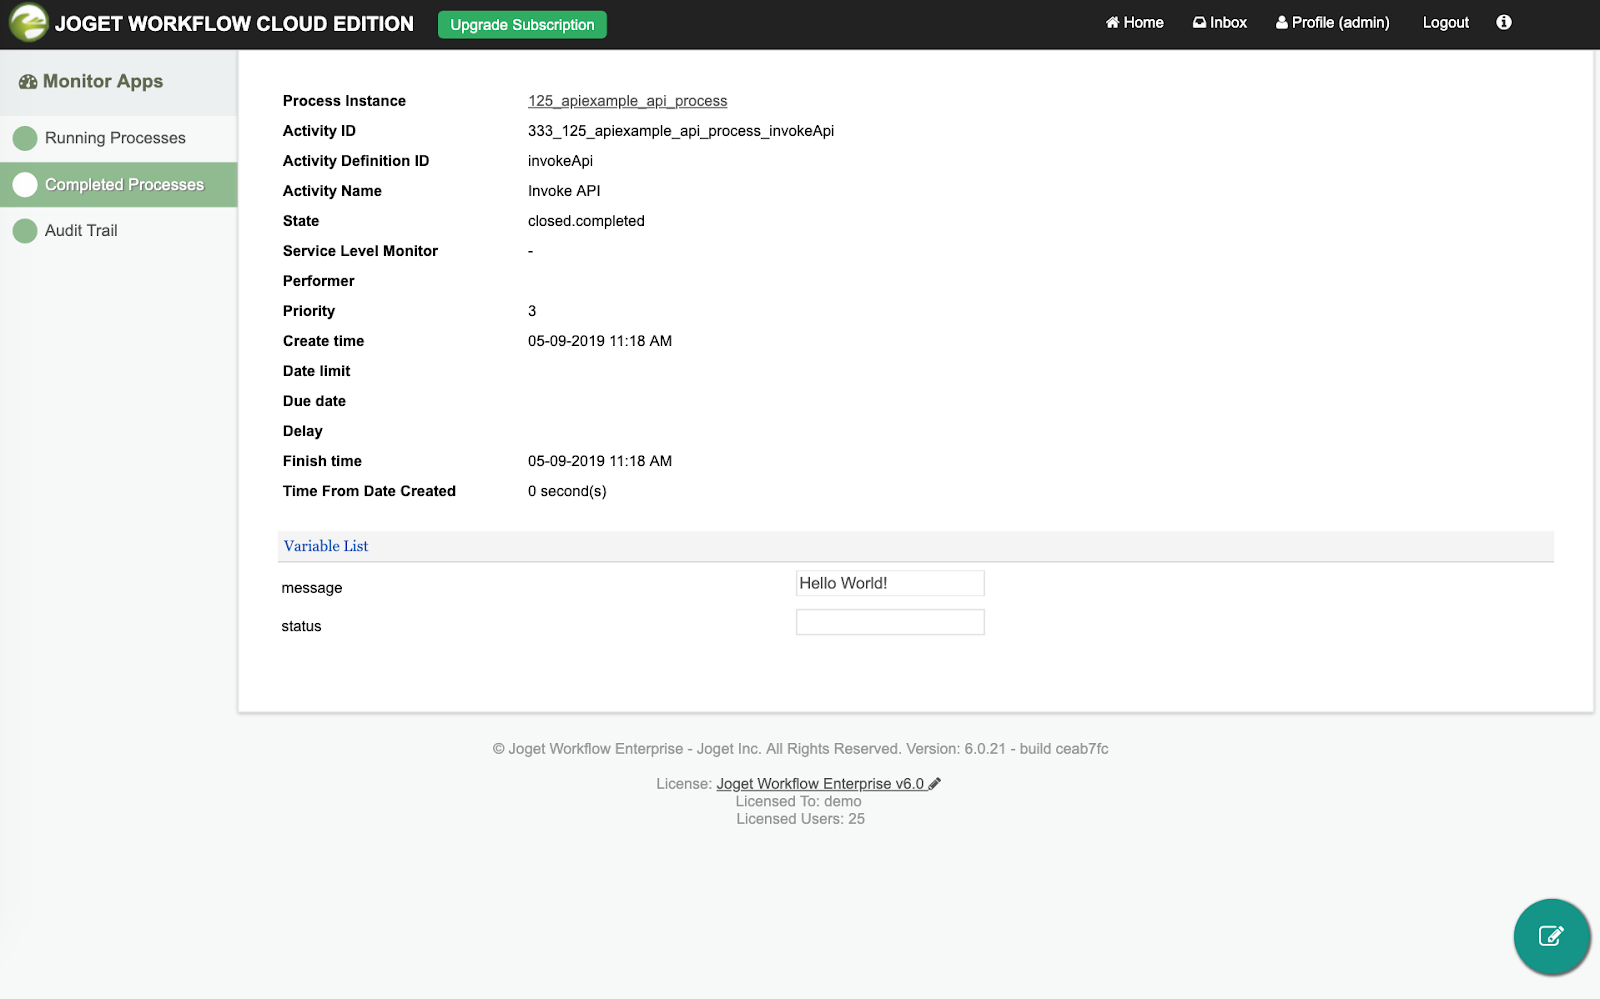This screenshot has height=999, width=1600.
Task: Click the Process Instance label
Action: 344,101
